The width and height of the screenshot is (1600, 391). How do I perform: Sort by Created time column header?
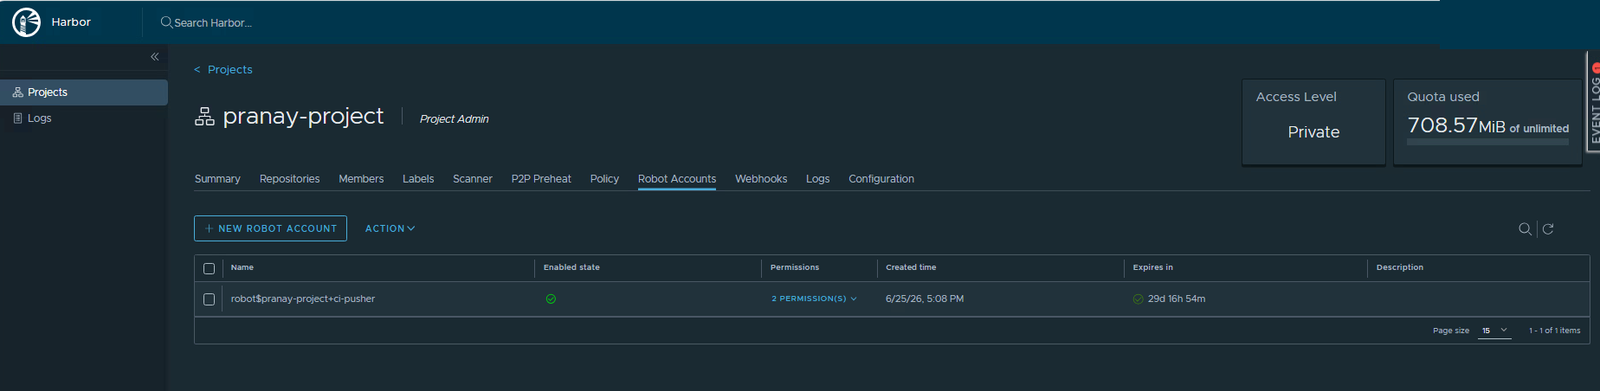coord(911,268)
